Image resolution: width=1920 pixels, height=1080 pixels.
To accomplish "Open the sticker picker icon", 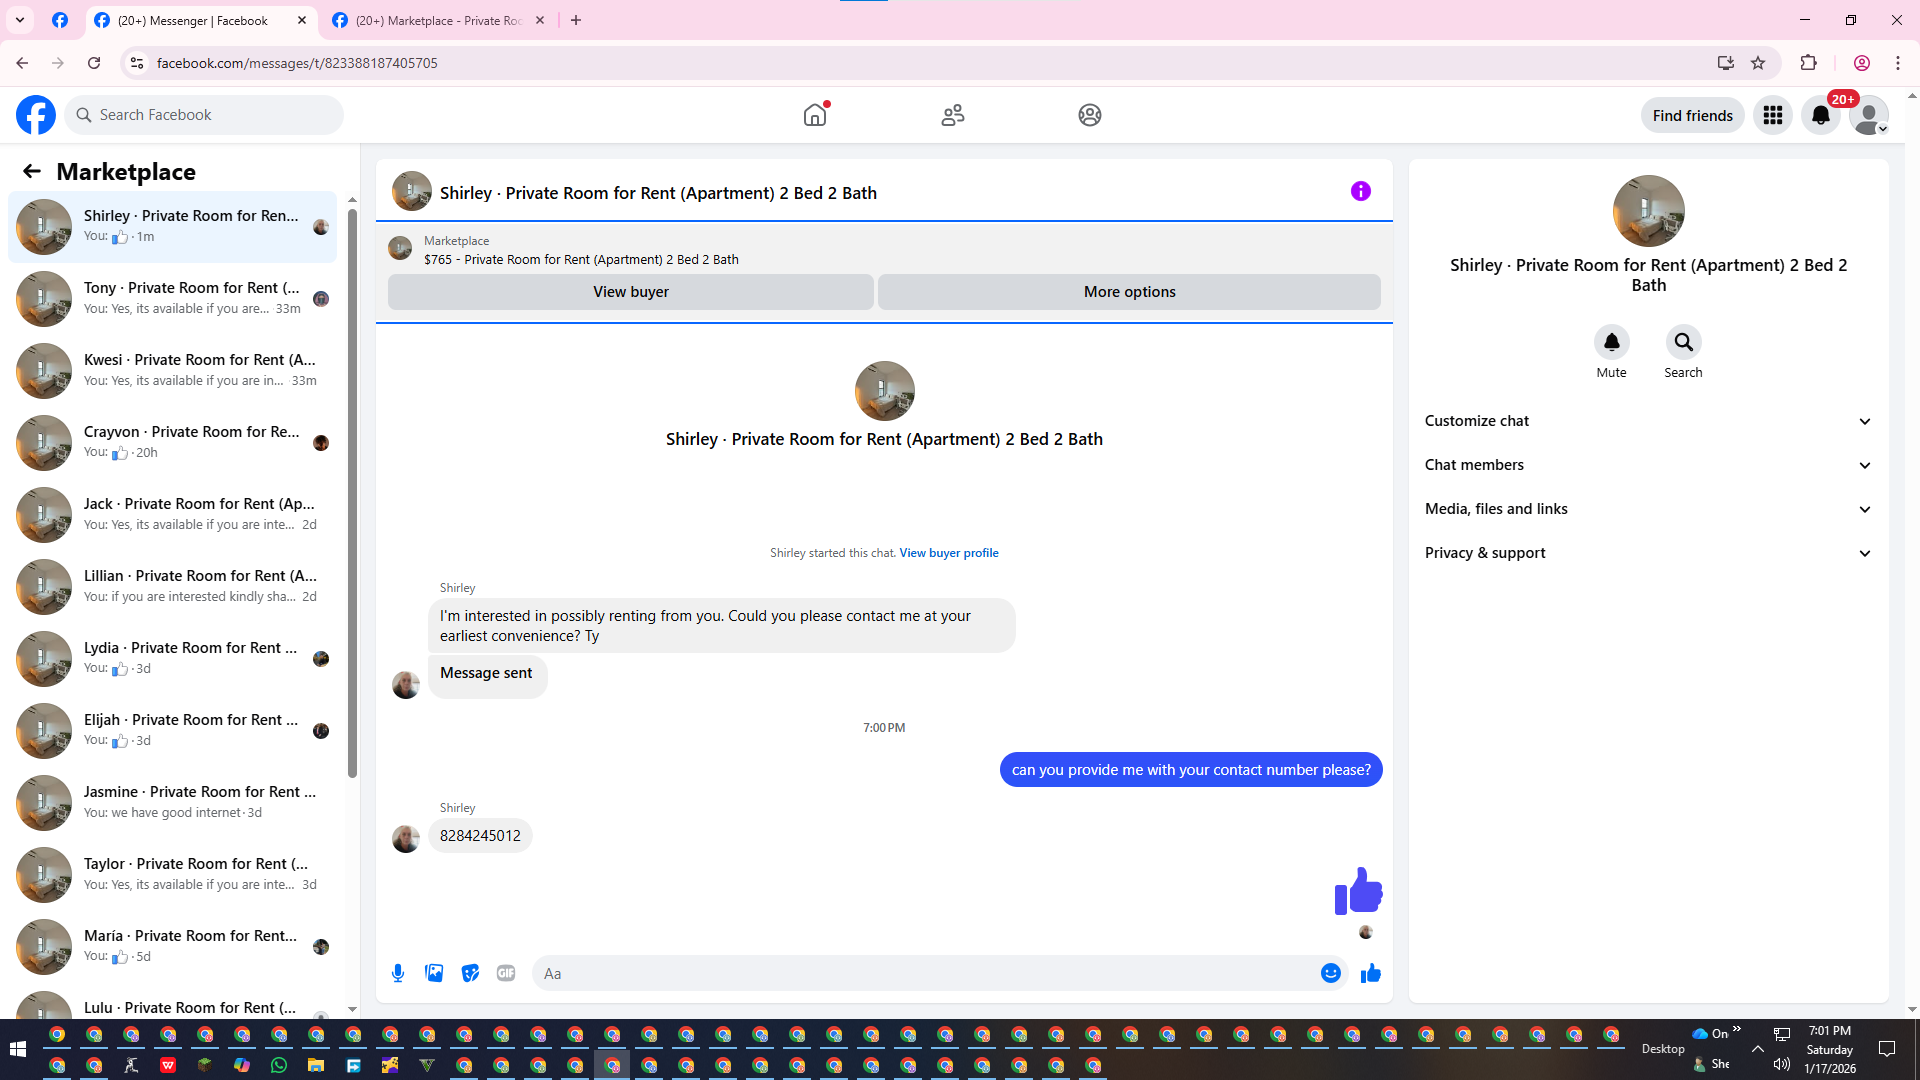I will (470, 973).
